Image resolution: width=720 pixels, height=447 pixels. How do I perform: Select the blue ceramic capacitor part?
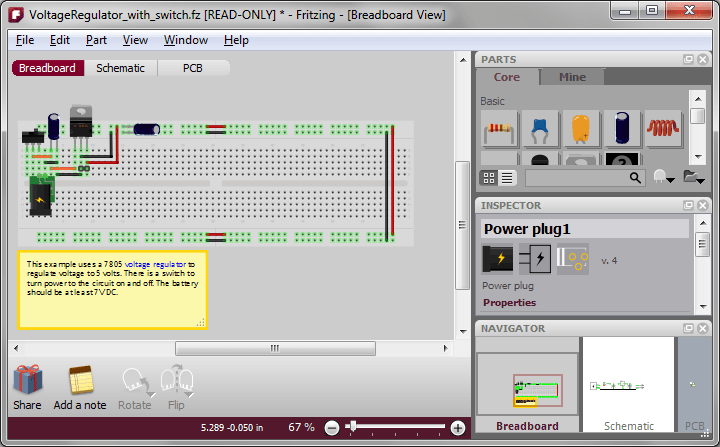[540, 128]
